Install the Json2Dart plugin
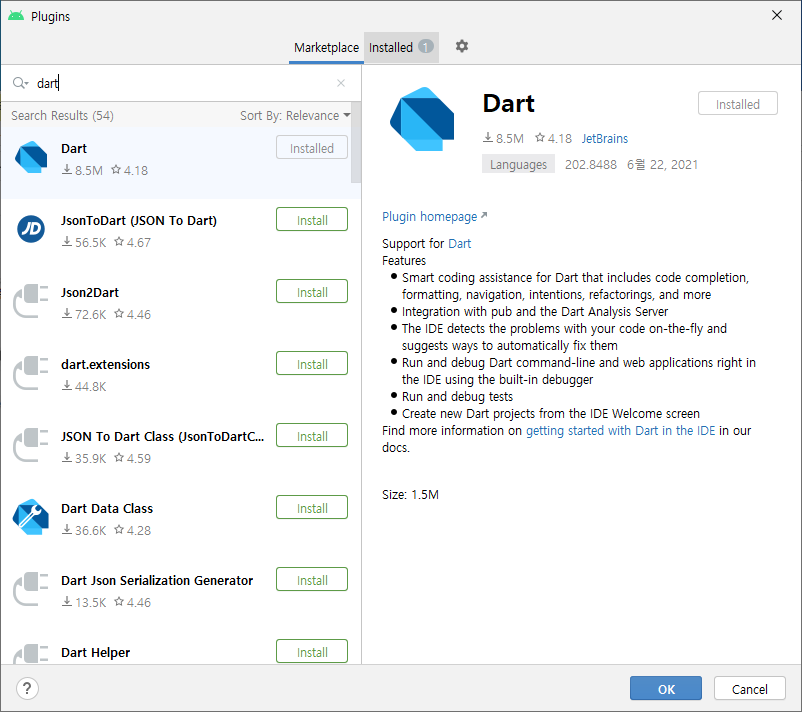 point(312,292)
